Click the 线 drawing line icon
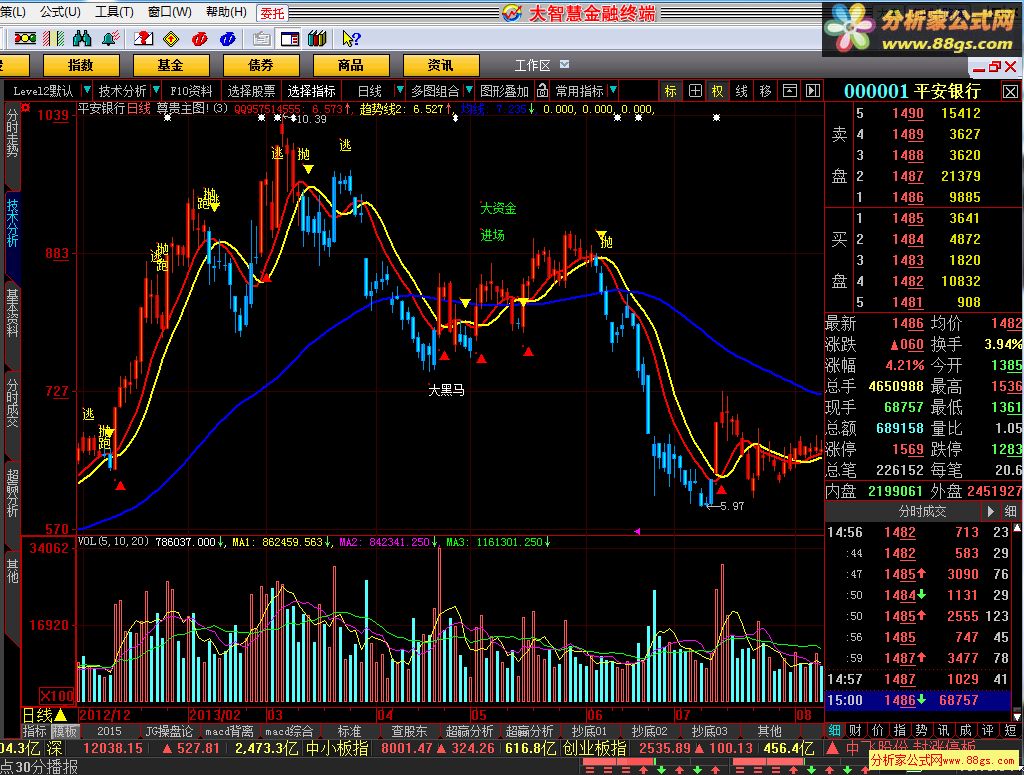Viewport: 1024px width, 775px height. click(741, 91)
